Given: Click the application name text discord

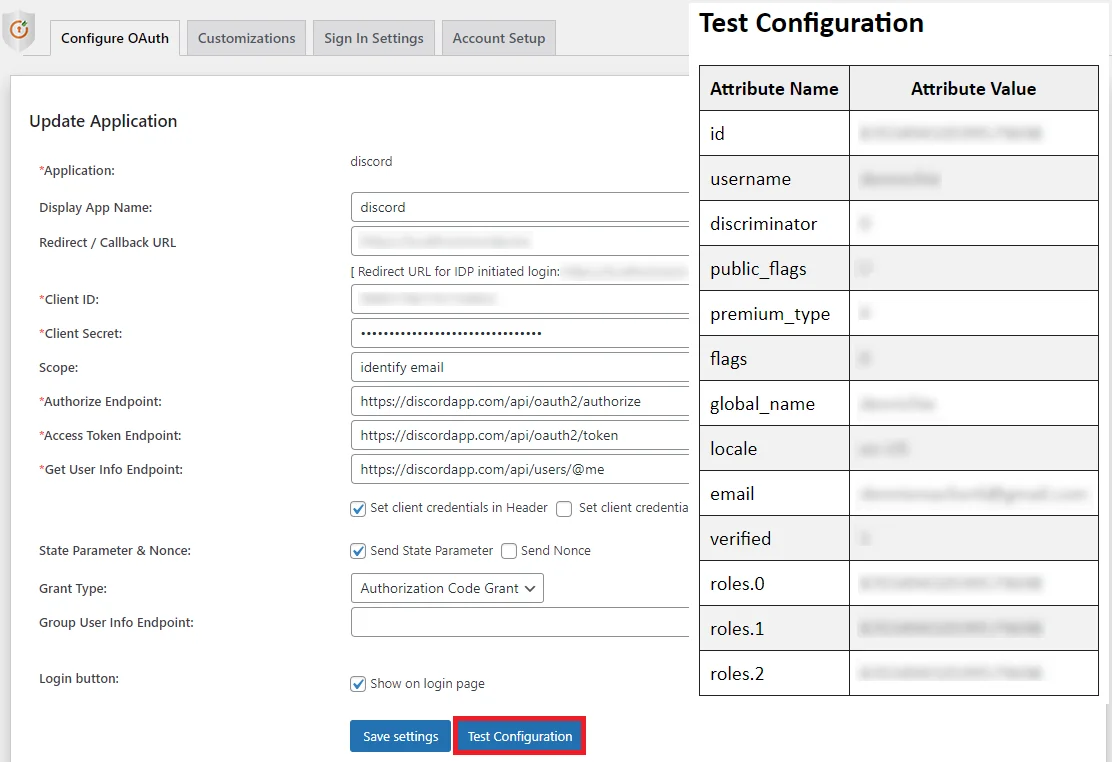Looking at the screenshot, I should pos(371,162).
